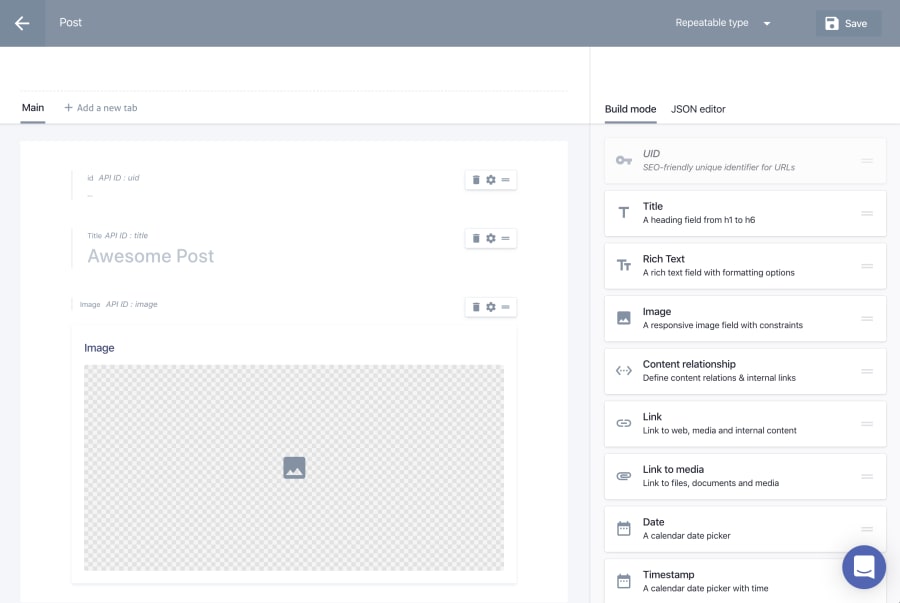900x603 pixels.
Task: Click the UID key icon in sidebar
Action: [624, 160]
